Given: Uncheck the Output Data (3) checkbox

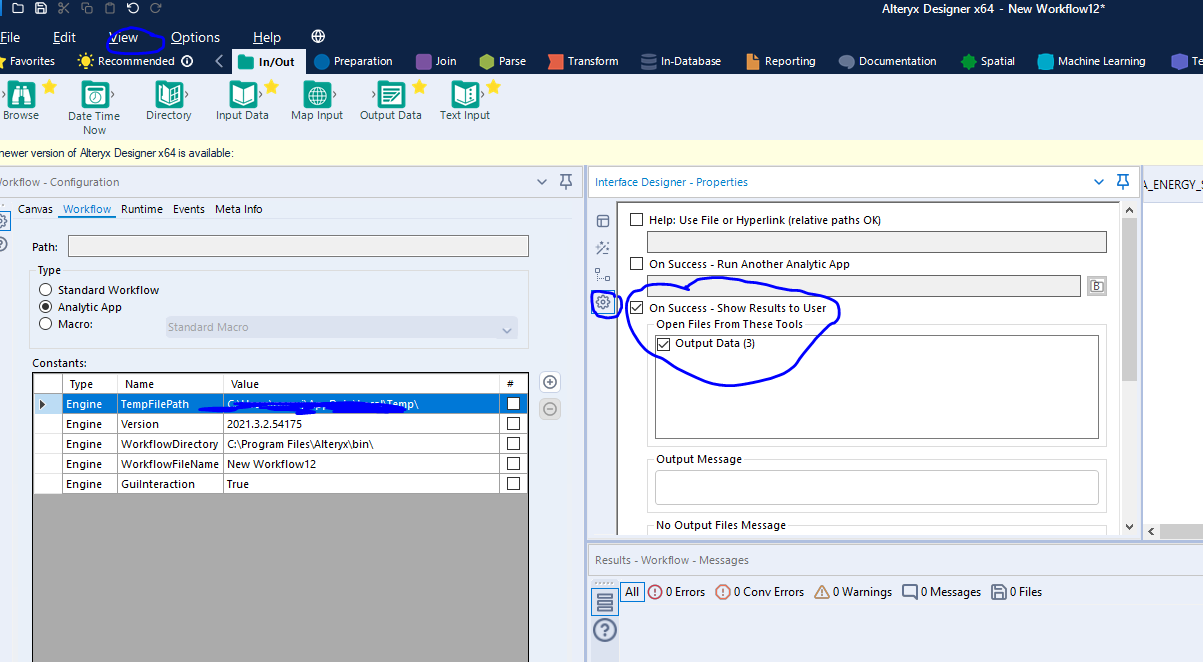Looking at the screenshot, I should click(666, 342).
